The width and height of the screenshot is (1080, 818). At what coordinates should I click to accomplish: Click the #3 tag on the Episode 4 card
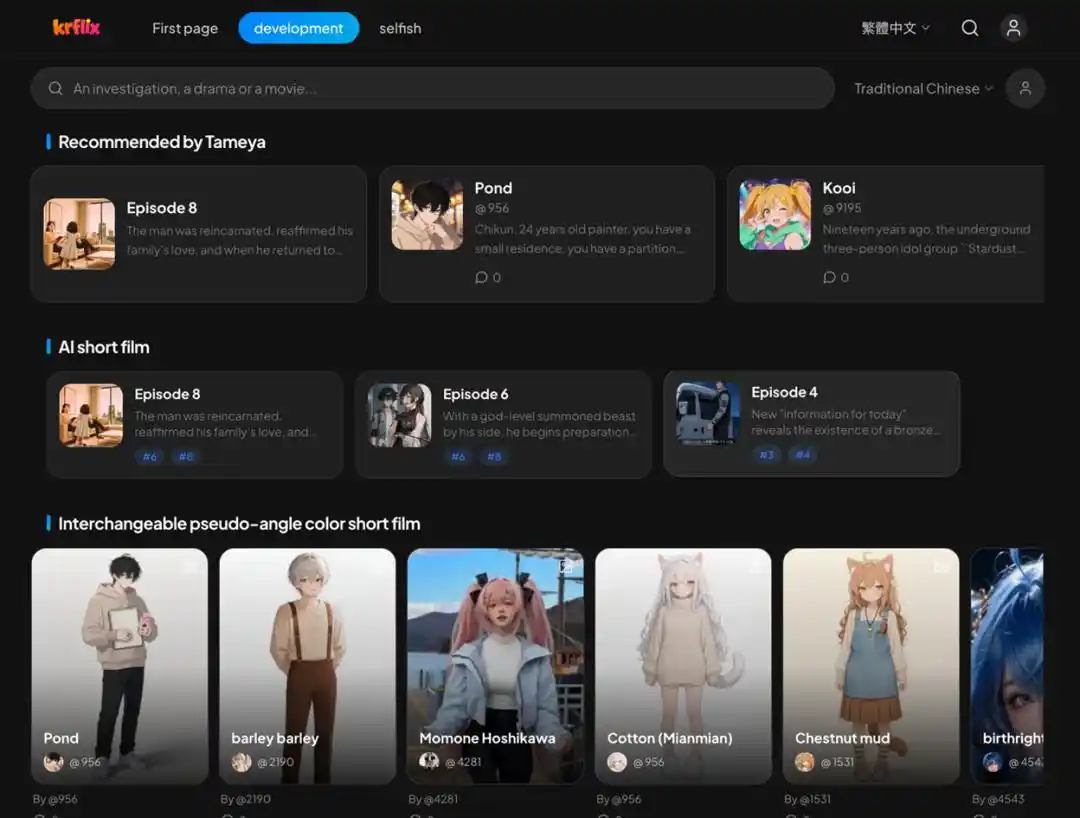pos(767,454)
